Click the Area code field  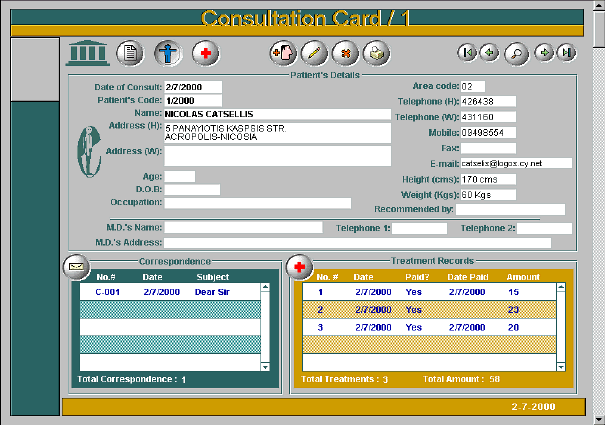tap(473, 86)
